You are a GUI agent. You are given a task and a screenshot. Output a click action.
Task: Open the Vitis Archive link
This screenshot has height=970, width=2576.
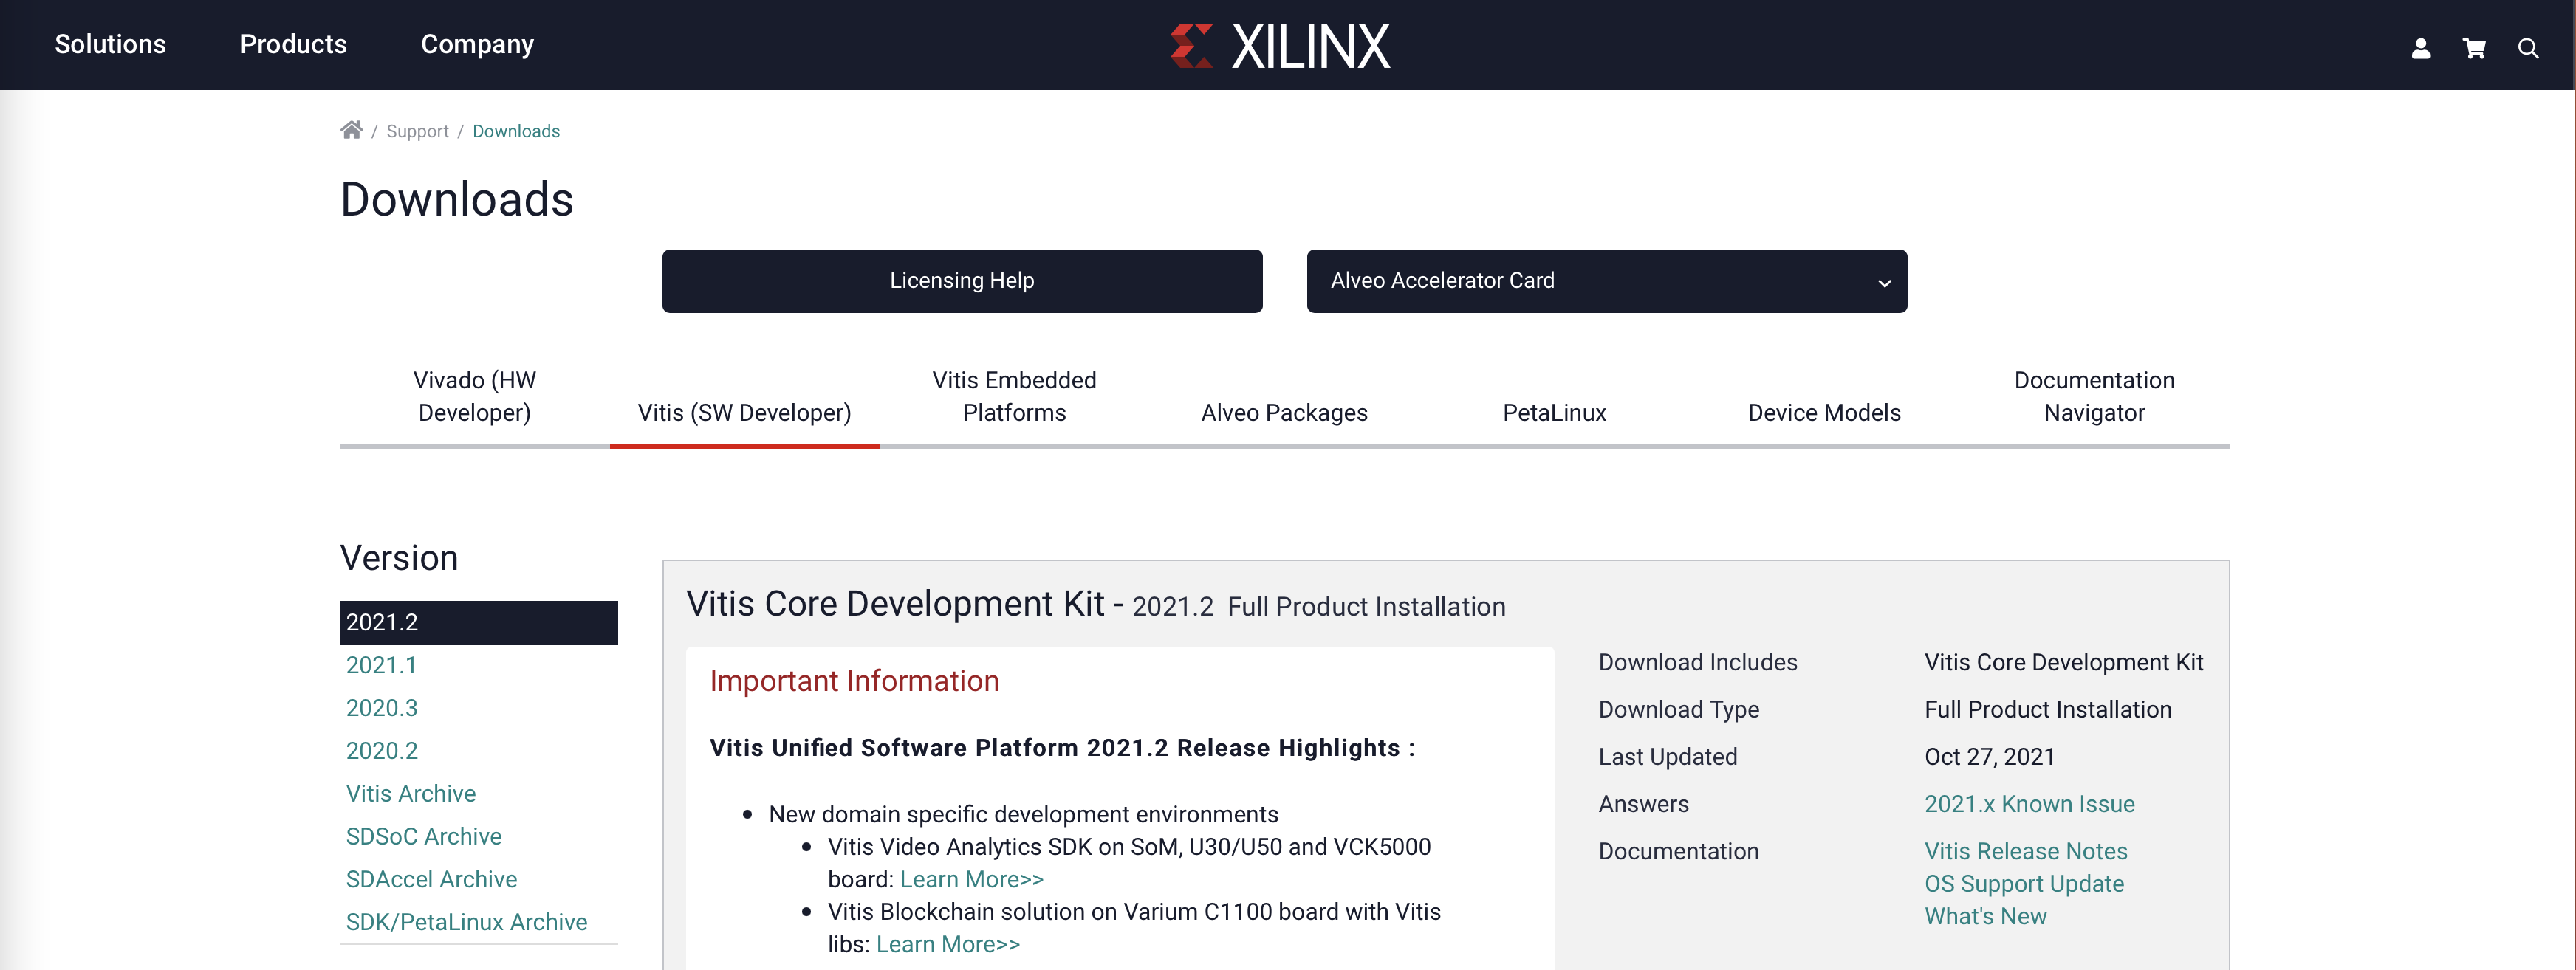coord(410,794)
